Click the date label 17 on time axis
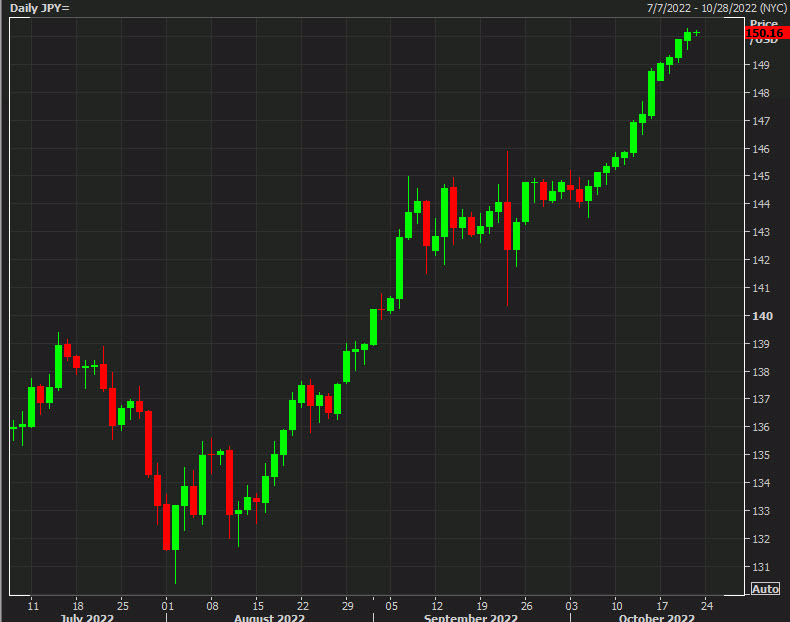 click(x=662, y=606)
